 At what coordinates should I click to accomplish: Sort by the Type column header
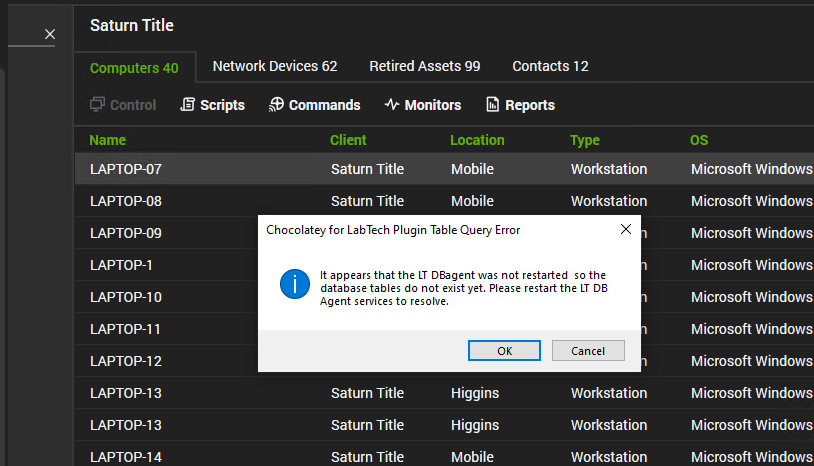click(585, 140)
